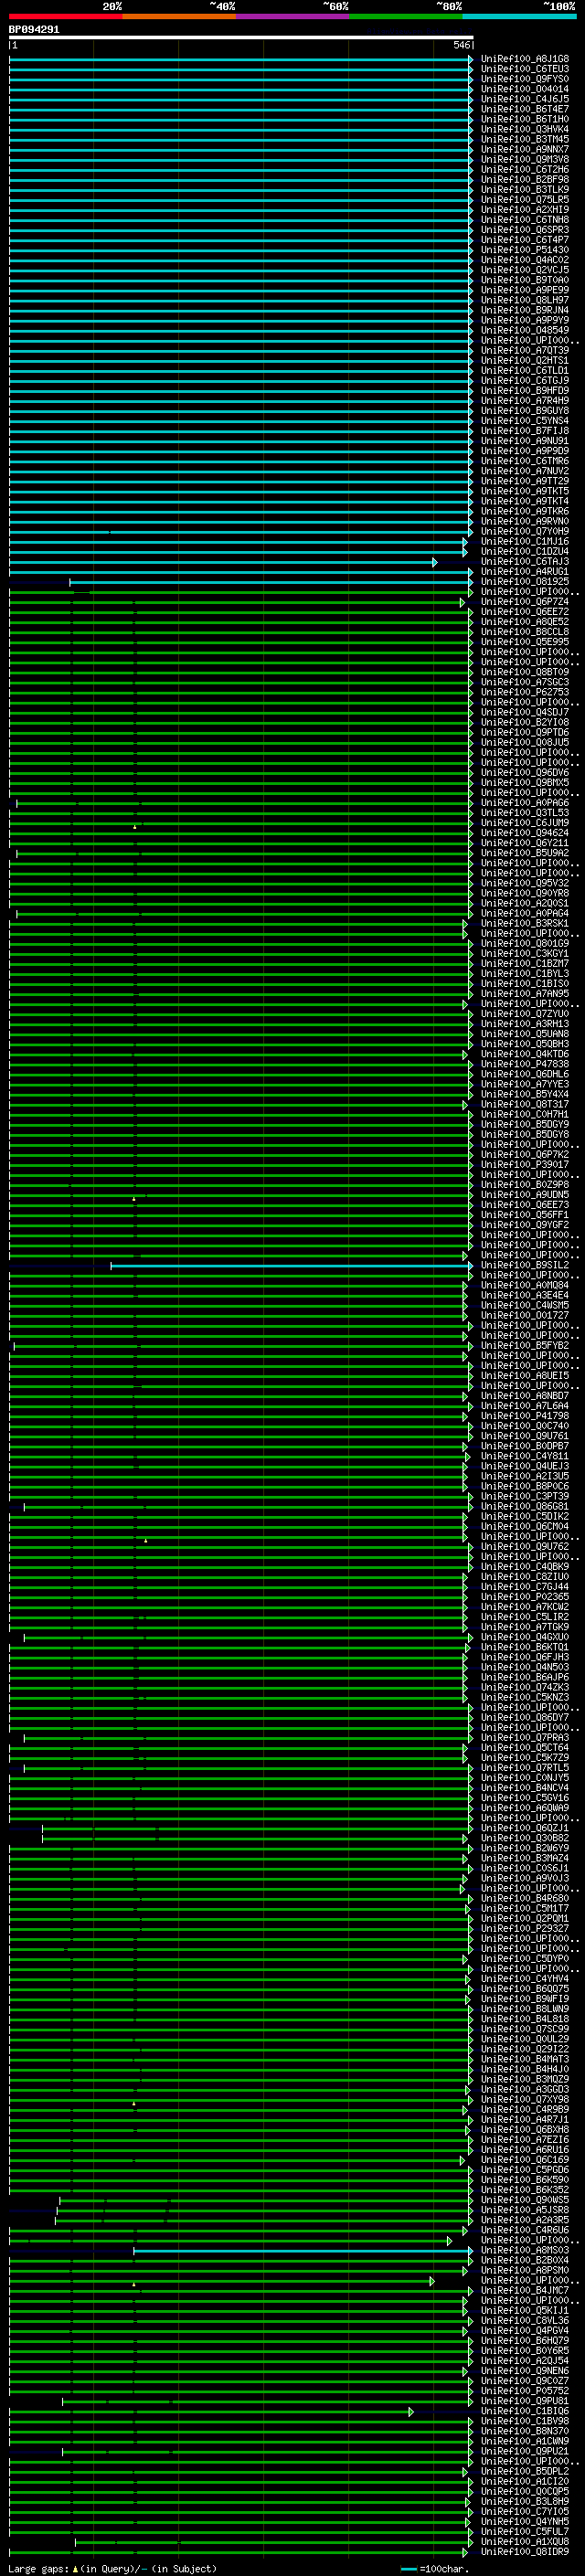Image resolution: width=585 pixels, height=2576 pixels.
Task: Click the 546 query length marker
Action: click(462, 45)
